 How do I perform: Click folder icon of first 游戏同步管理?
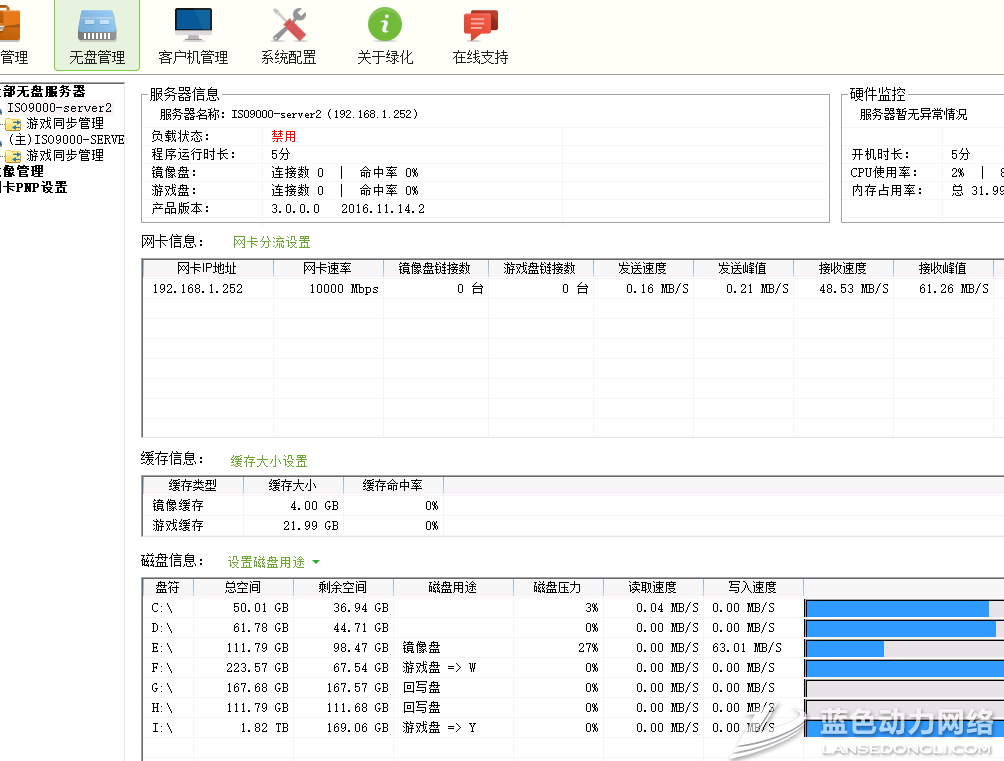tap(13, 124)
